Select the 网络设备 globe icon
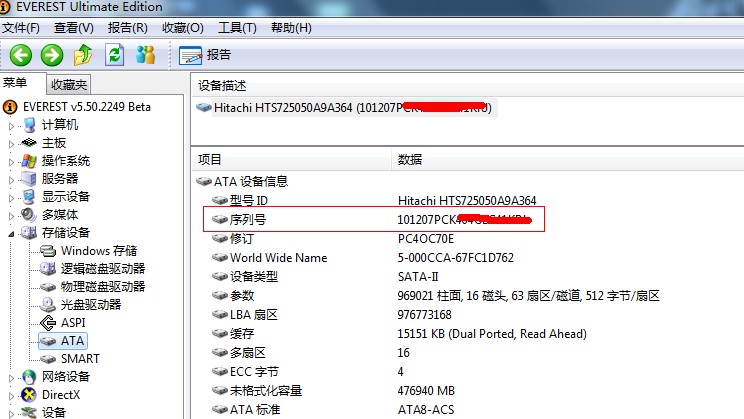The width and height of the screenshot is (744, 419). coord(29,377)
